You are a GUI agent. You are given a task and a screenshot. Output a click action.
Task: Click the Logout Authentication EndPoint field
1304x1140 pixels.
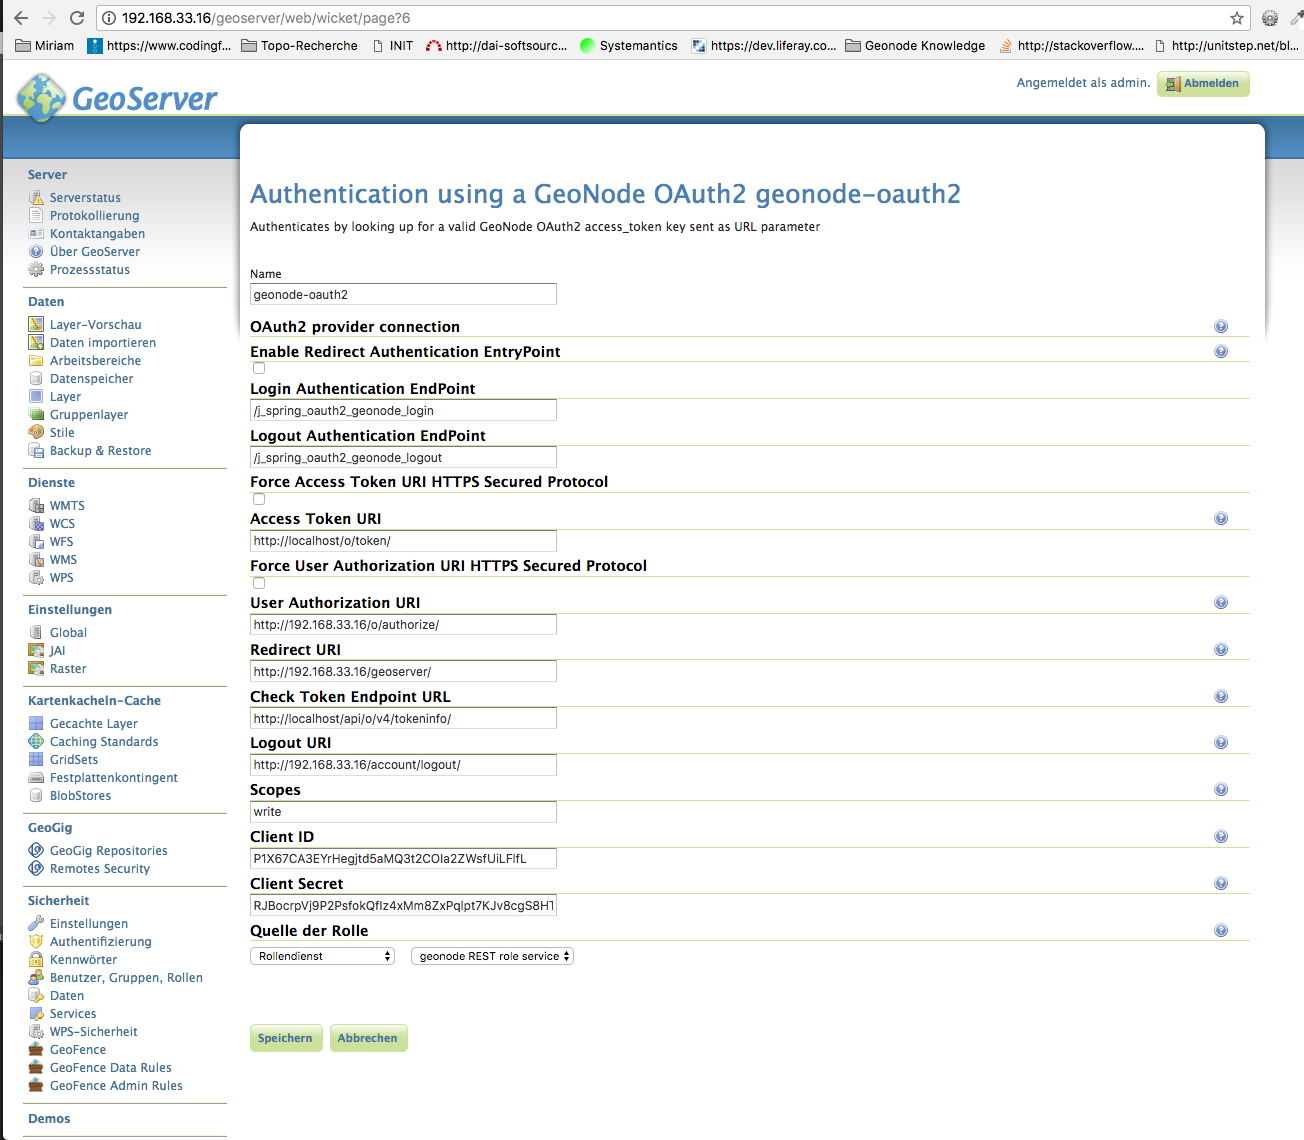coord(403,457)
